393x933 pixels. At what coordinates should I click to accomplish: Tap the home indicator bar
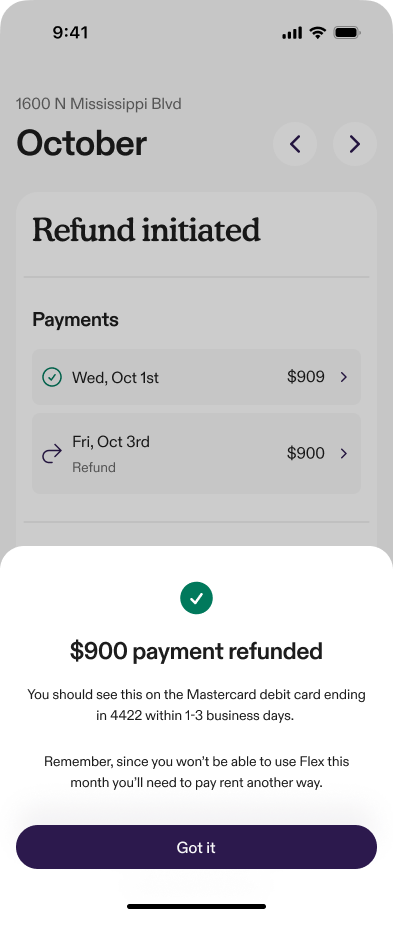tap(196, 906)
